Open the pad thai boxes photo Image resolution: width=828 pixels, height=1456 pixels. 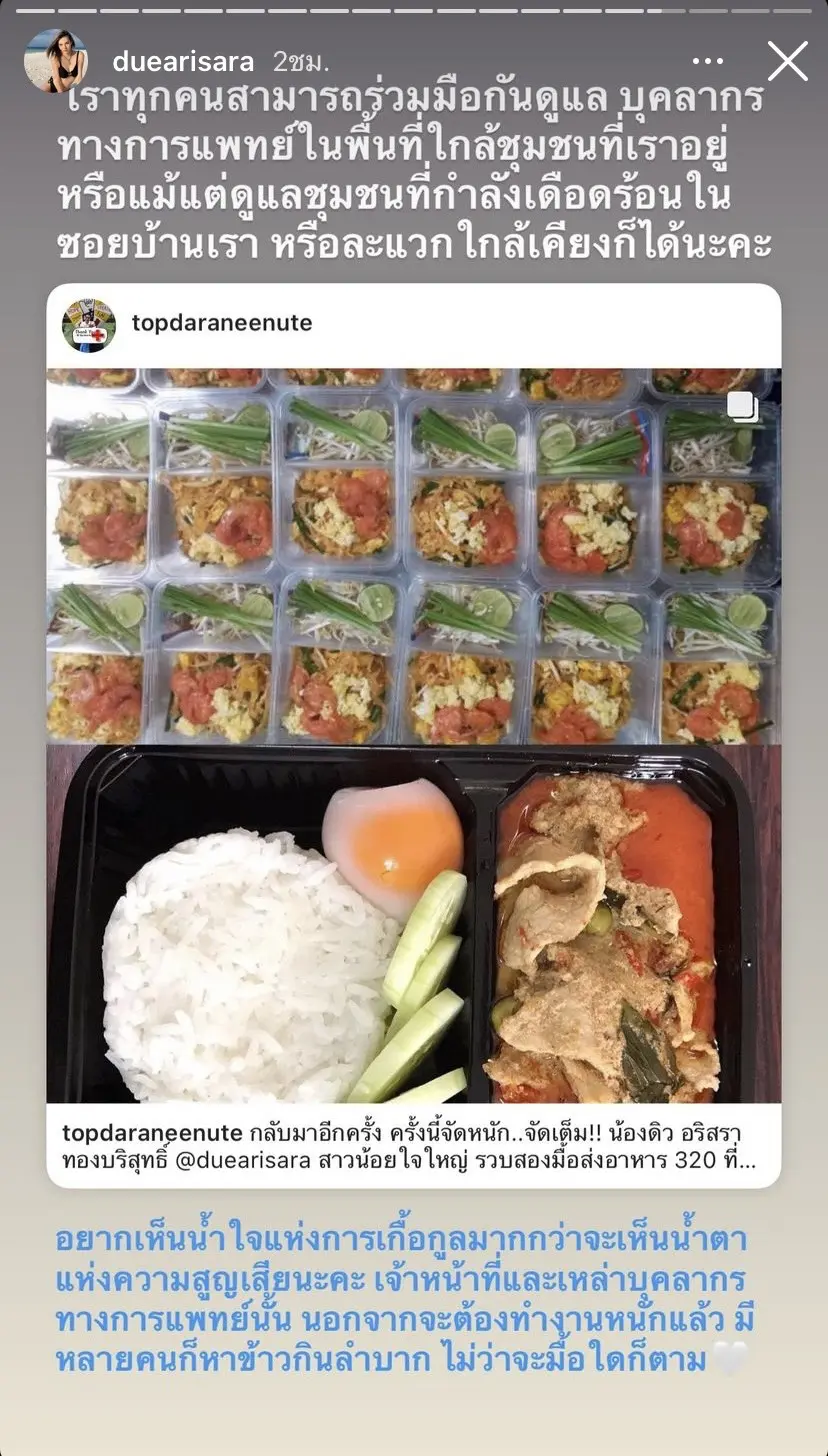click(x=413, y=557)
